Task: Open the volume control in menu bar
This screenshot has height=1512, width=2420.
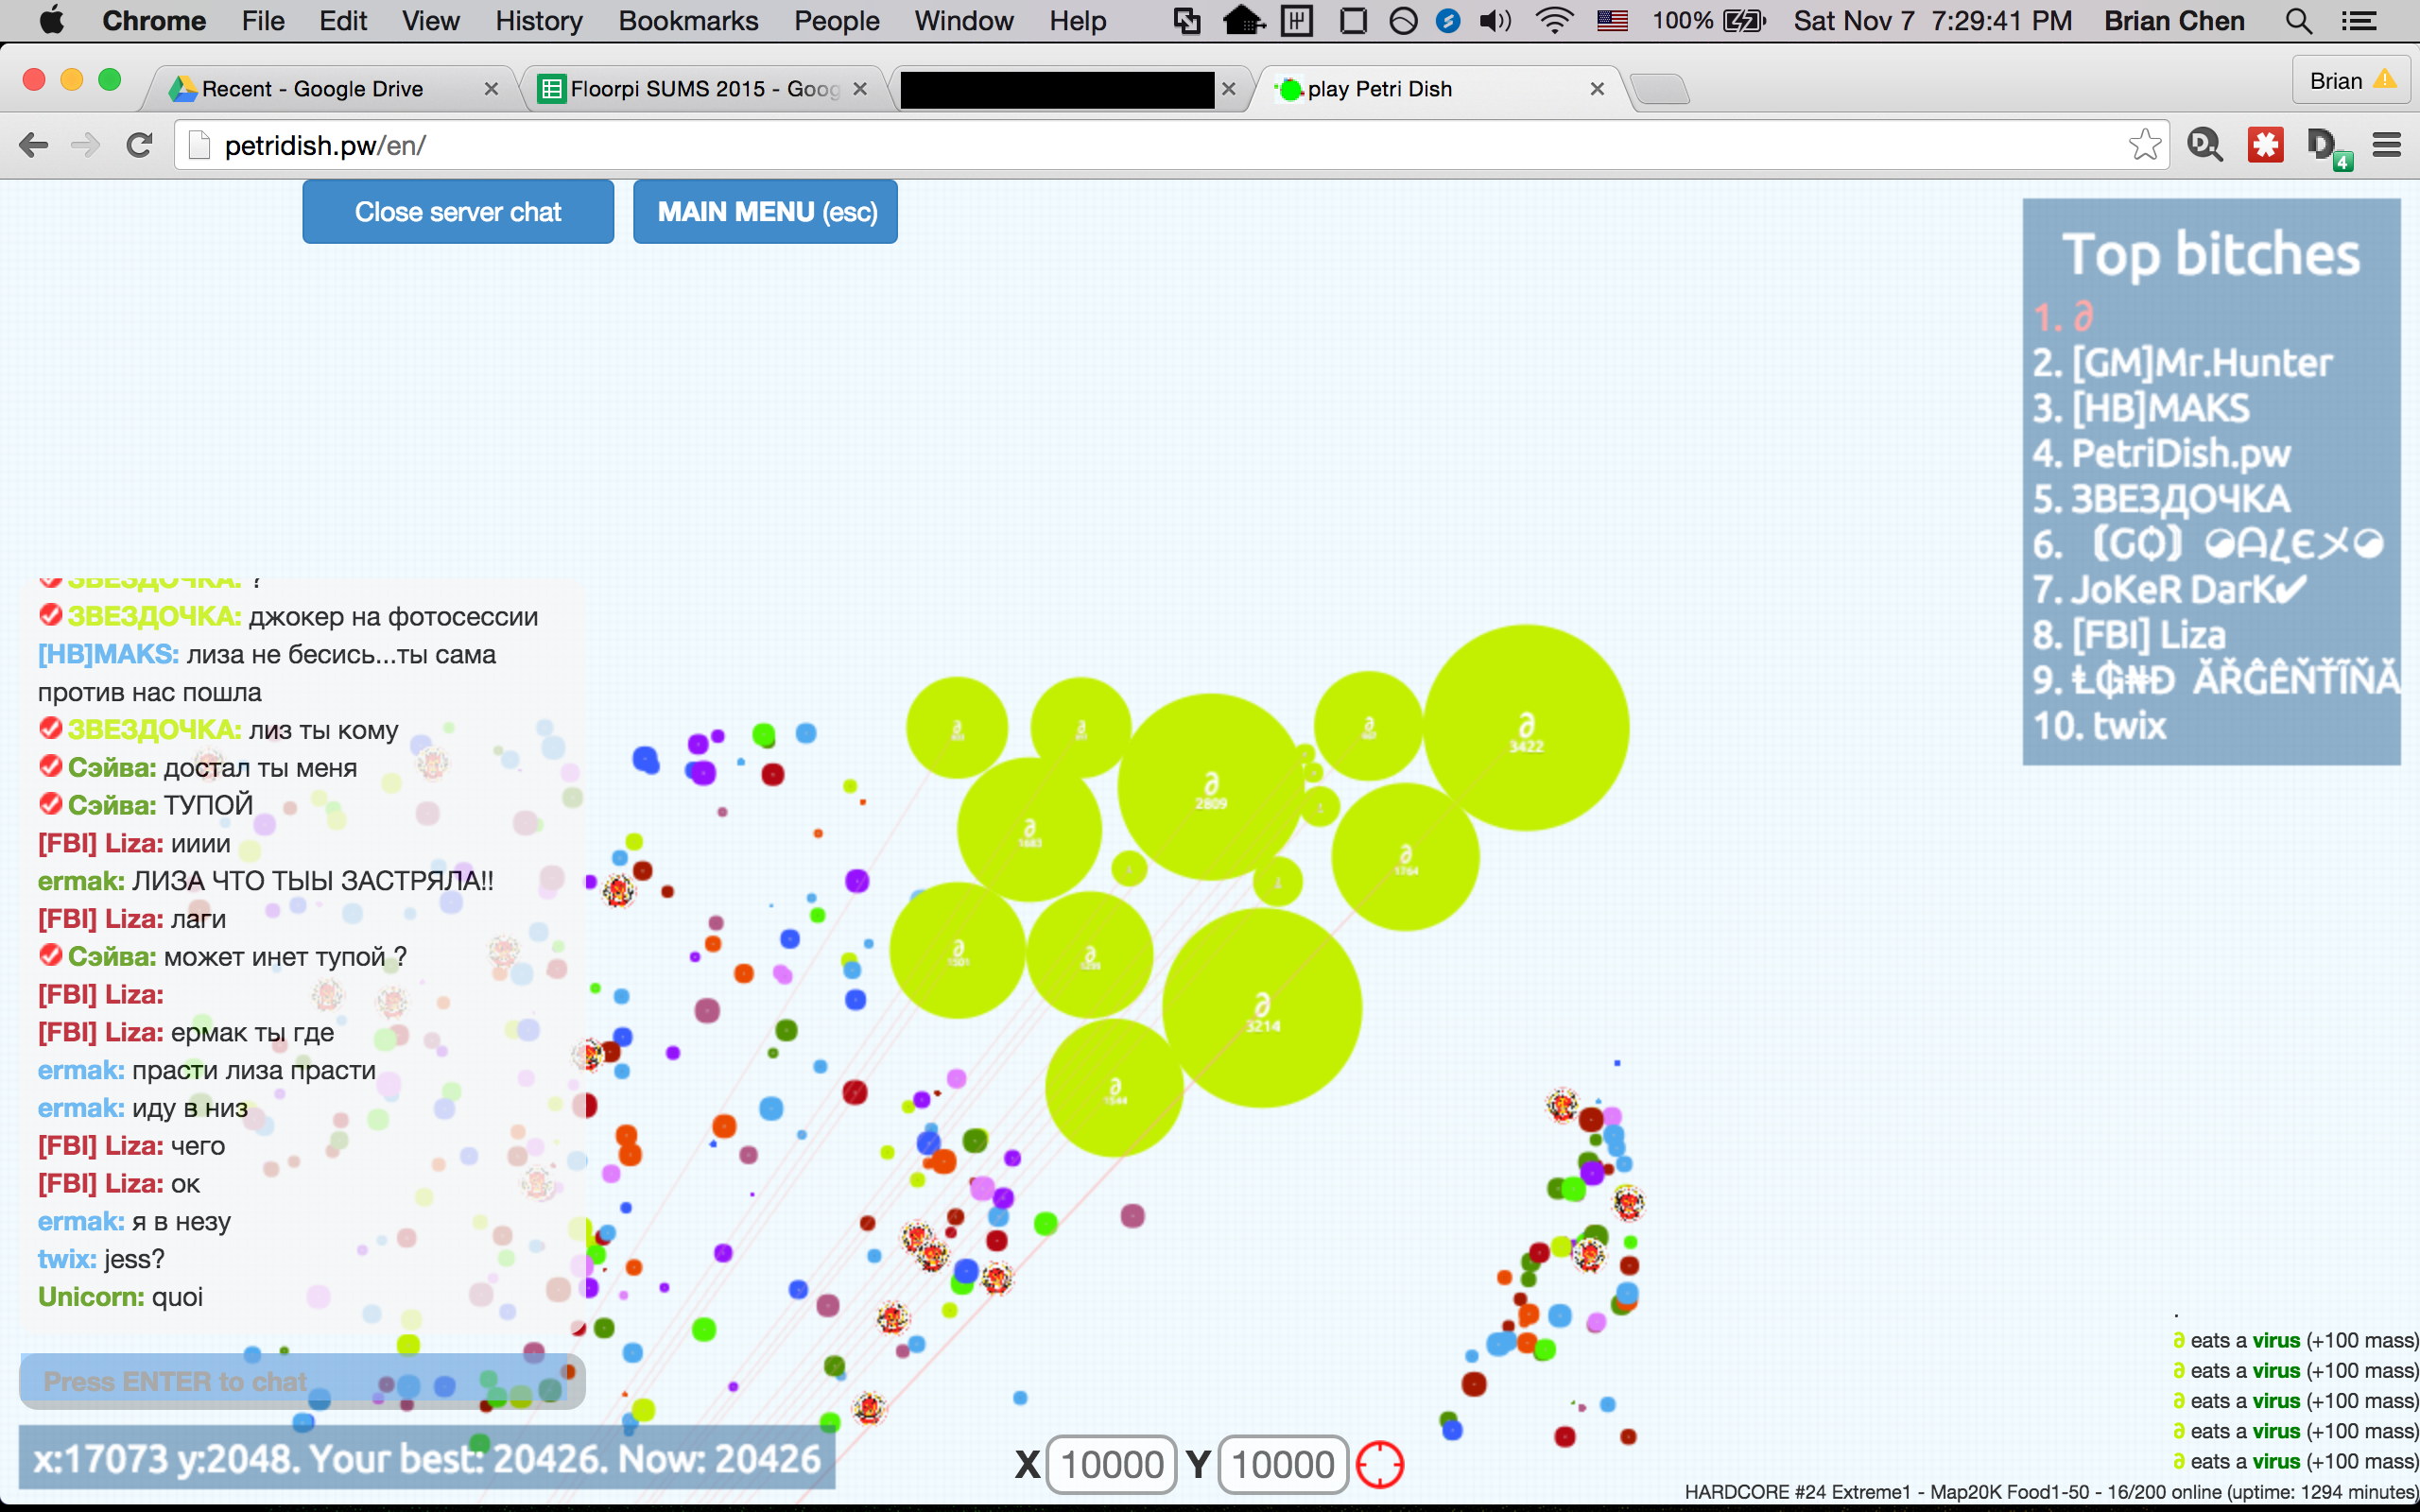Action: click(x=1495, y=21)
